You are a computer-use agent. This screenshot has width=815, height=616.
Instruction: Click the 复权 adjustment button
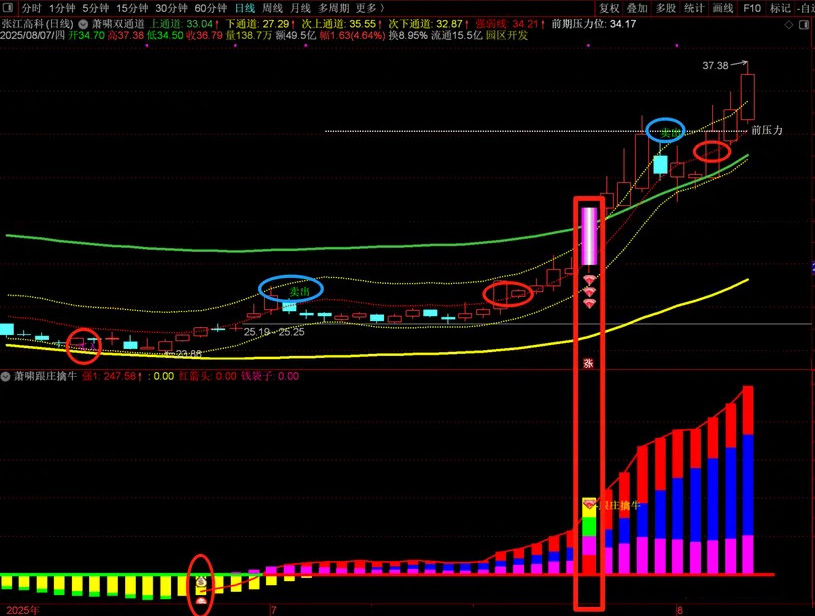pos(609,7)
